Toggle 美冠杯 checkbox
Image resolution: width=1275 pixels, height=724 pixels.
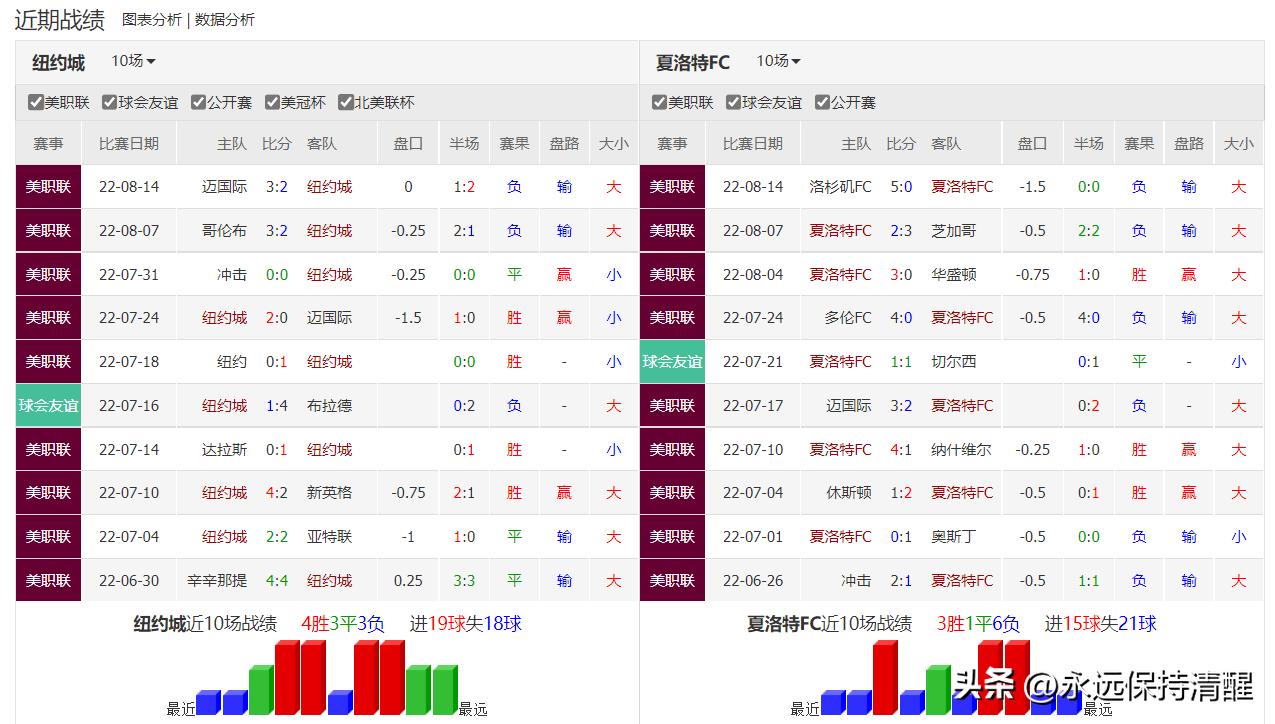272,102
